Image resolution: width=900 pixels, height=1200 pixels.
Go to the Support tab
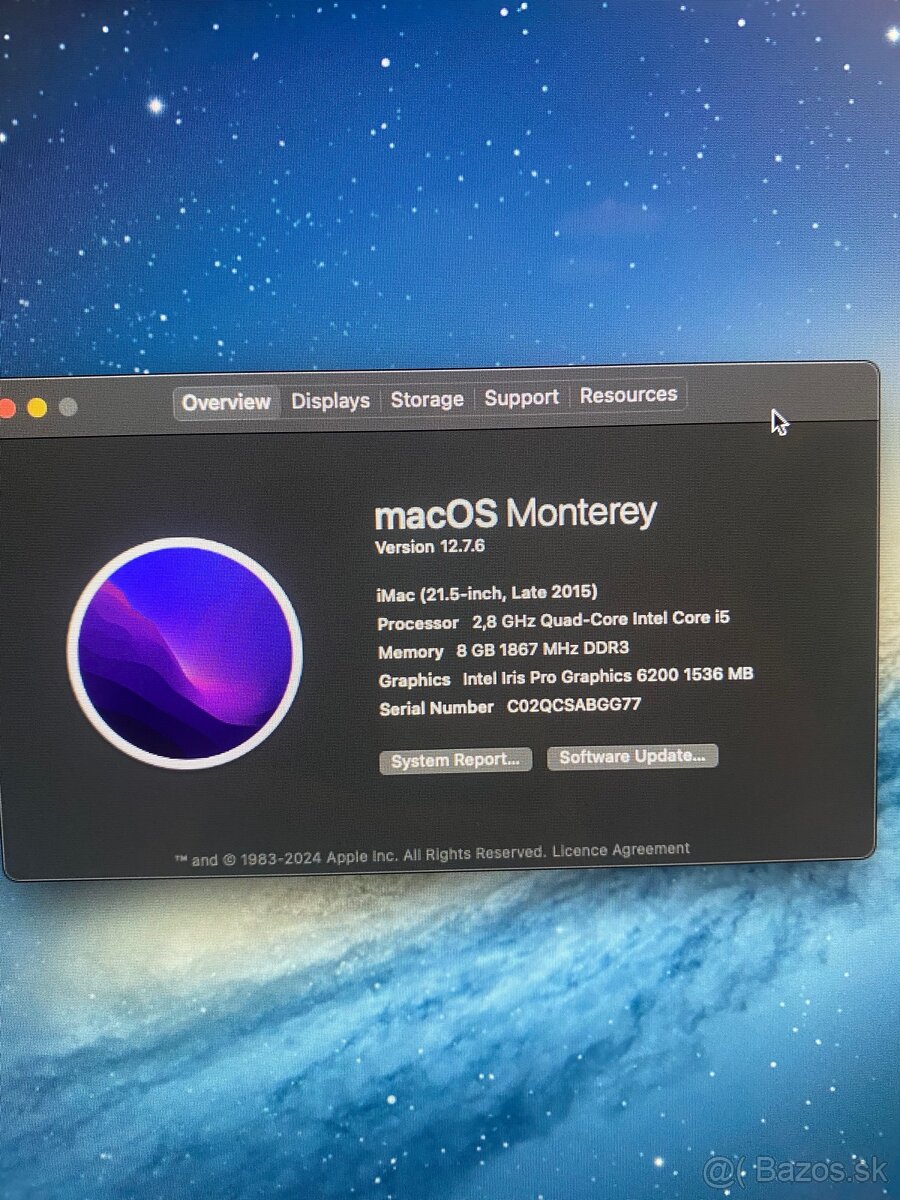tap(521, 397)
